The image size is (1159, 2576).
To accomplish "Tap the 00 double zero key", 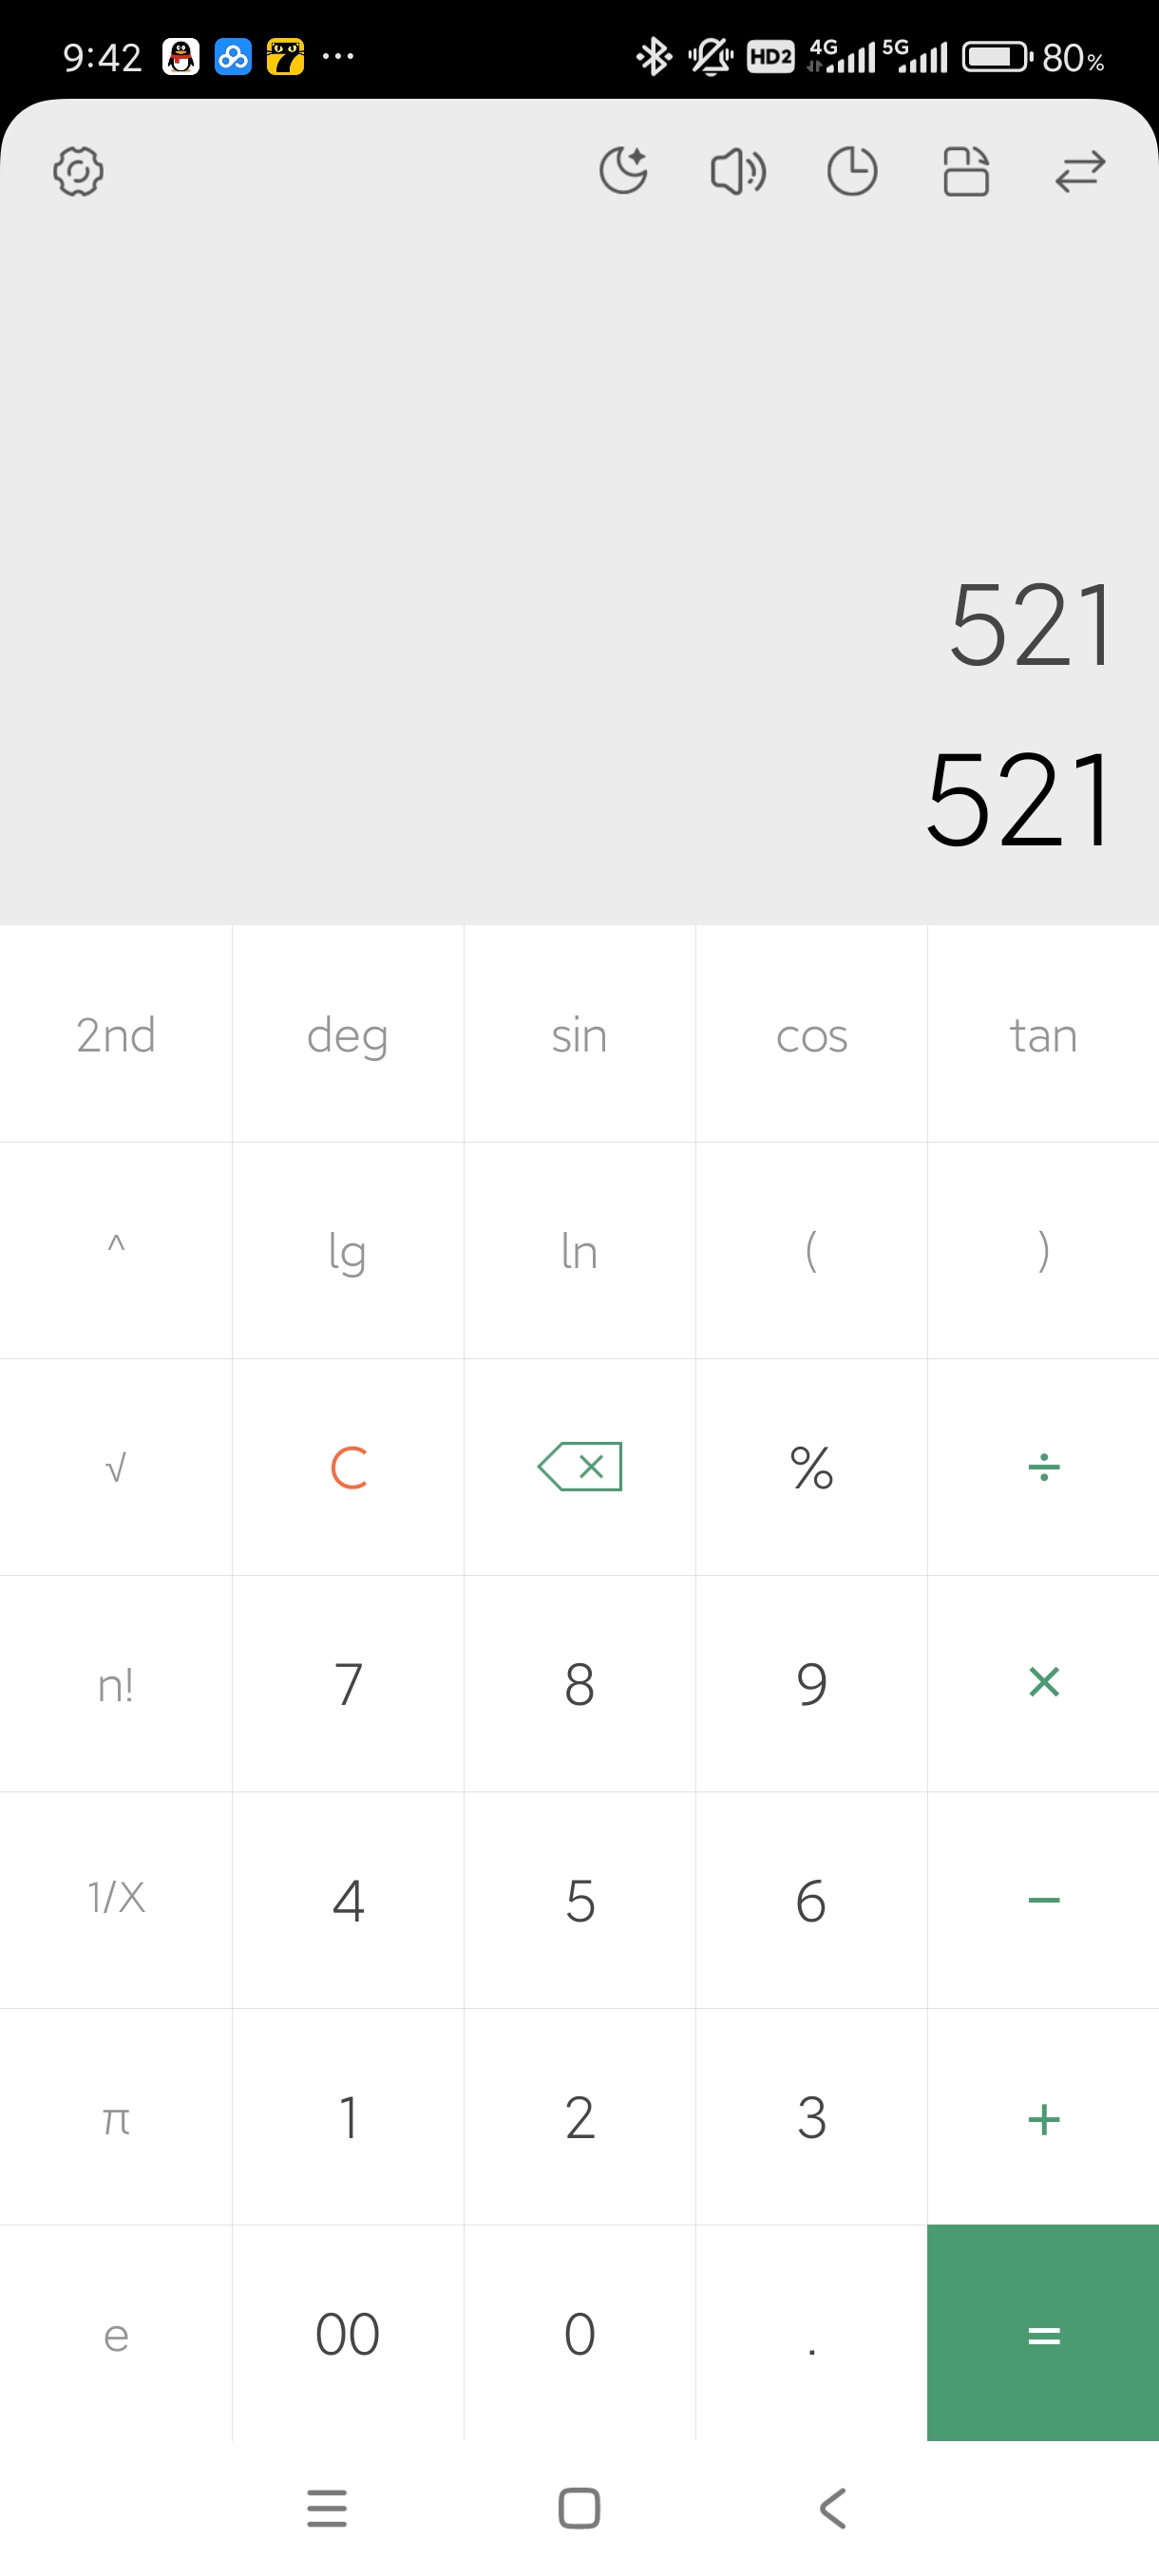I will click(x=347, y=2332).
